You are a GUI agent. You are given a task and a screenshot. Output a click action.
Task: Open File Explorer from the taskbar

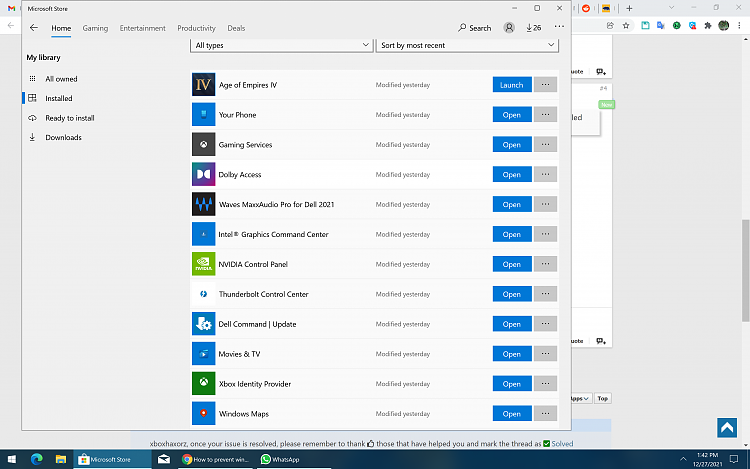point(61,459)
